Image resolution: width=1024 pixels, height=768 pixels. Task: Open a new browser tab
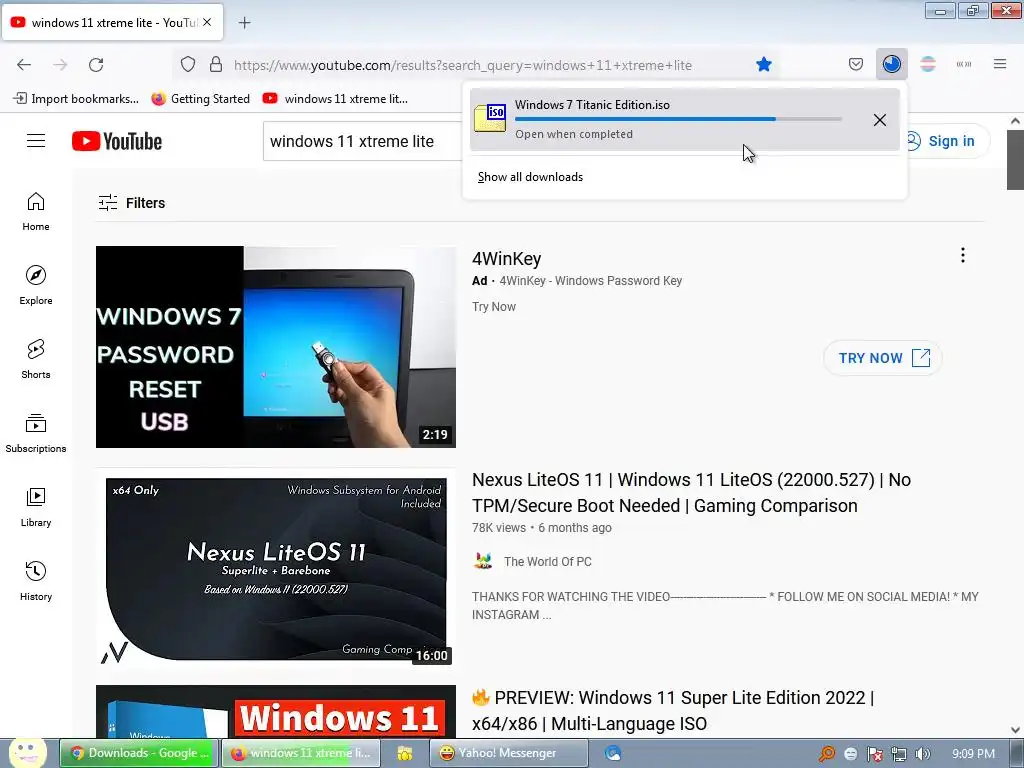[244, 23]
